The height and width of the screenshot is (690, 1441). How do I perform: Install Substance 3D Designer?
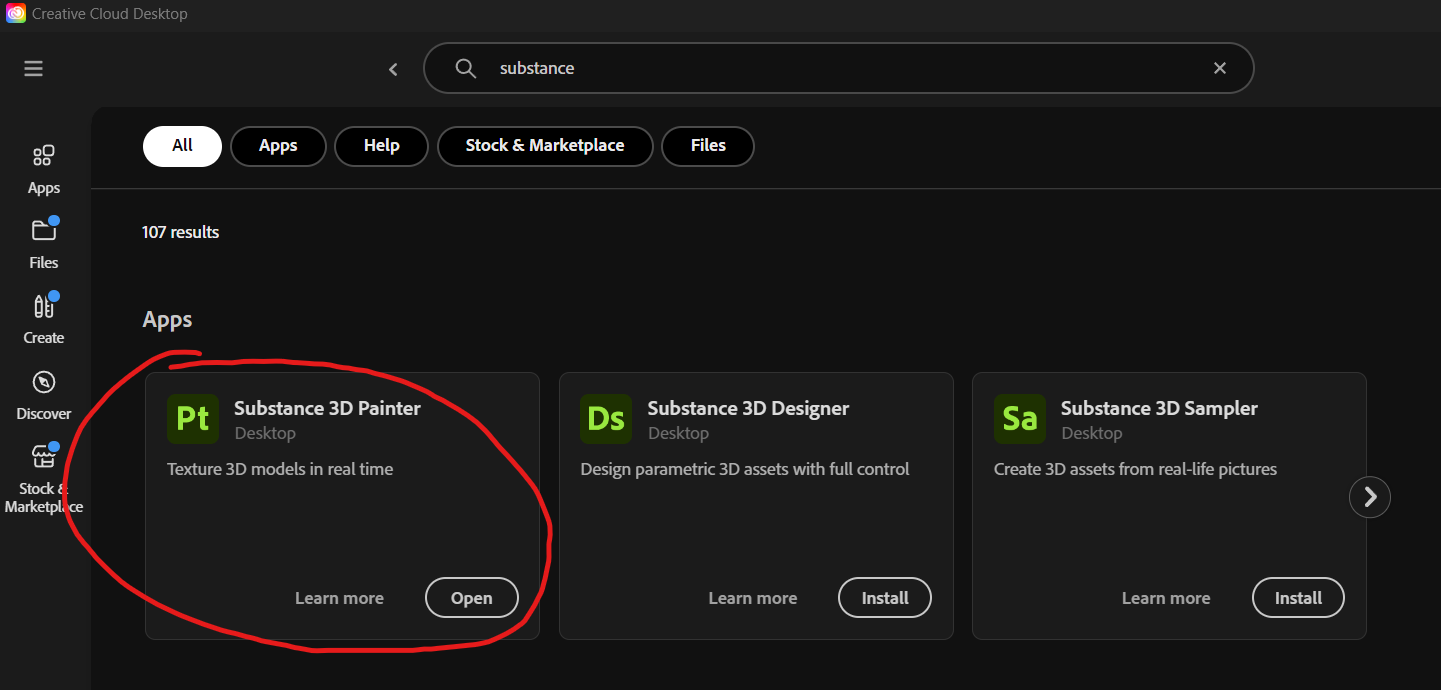point(885,598)
